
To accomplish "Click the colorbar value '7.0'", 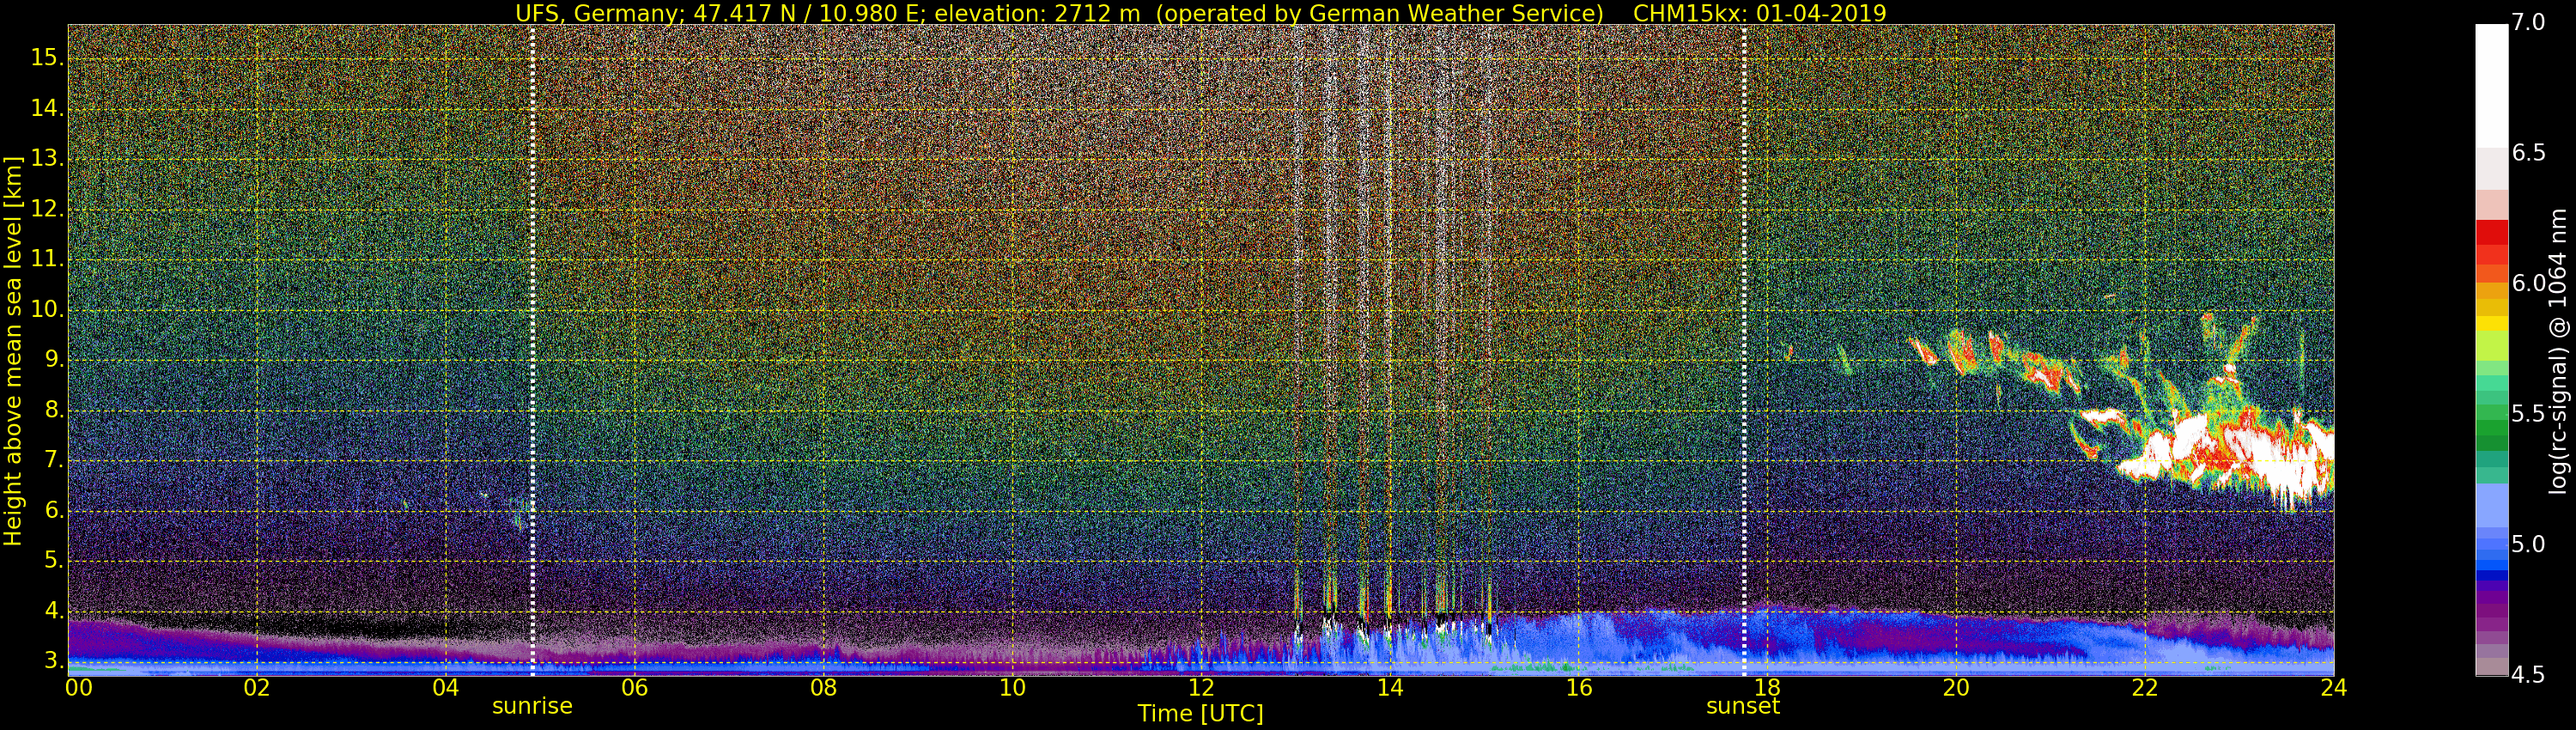I will [2528, 23].
